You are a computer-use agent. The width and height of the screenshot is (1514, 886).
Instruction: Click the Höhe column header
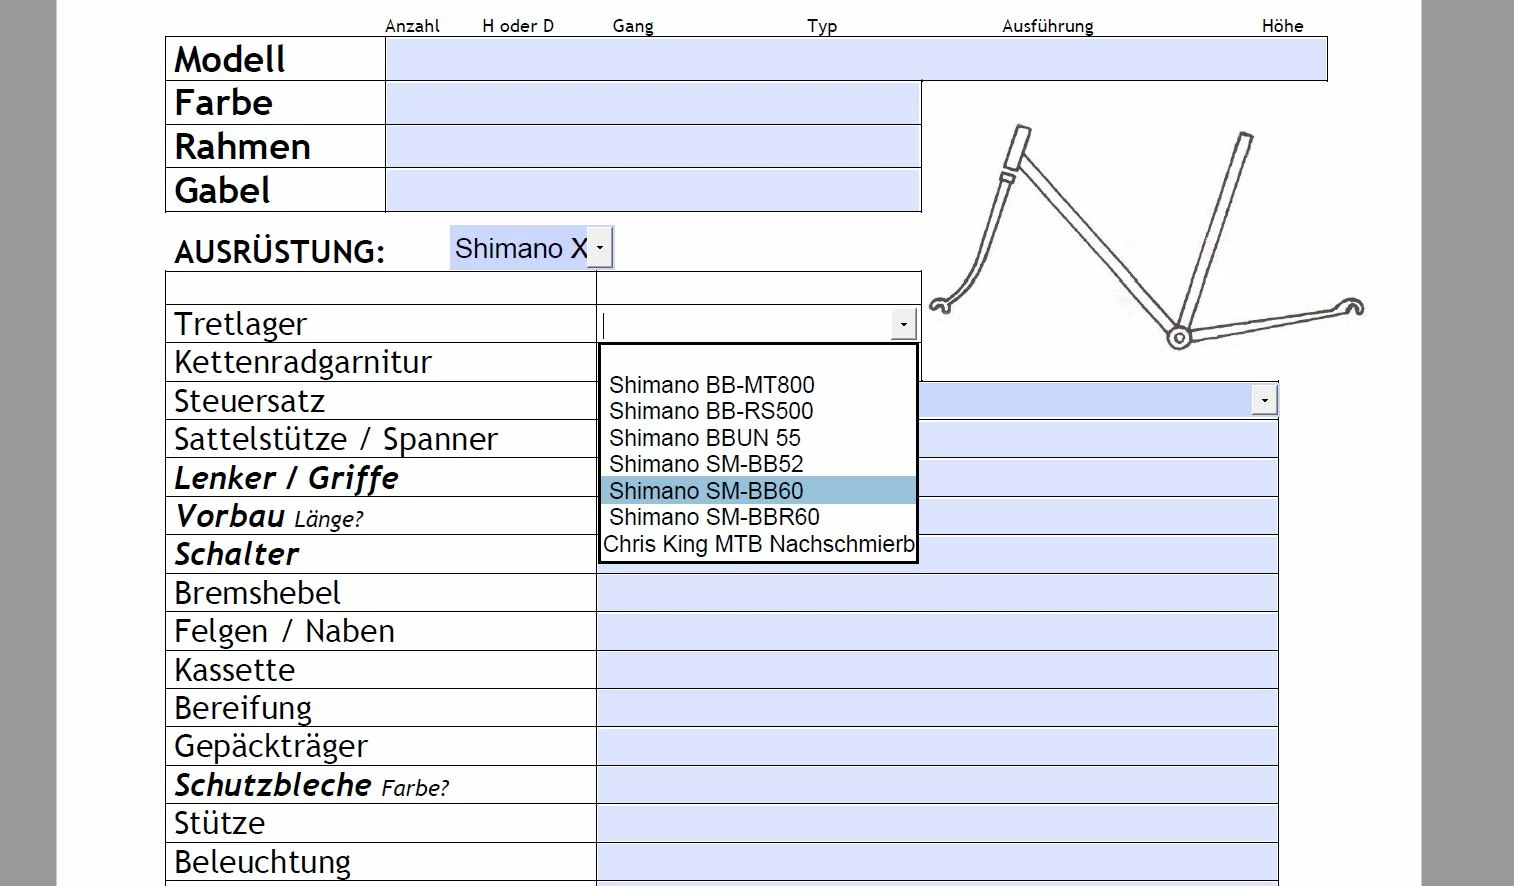pos(1283,26)
